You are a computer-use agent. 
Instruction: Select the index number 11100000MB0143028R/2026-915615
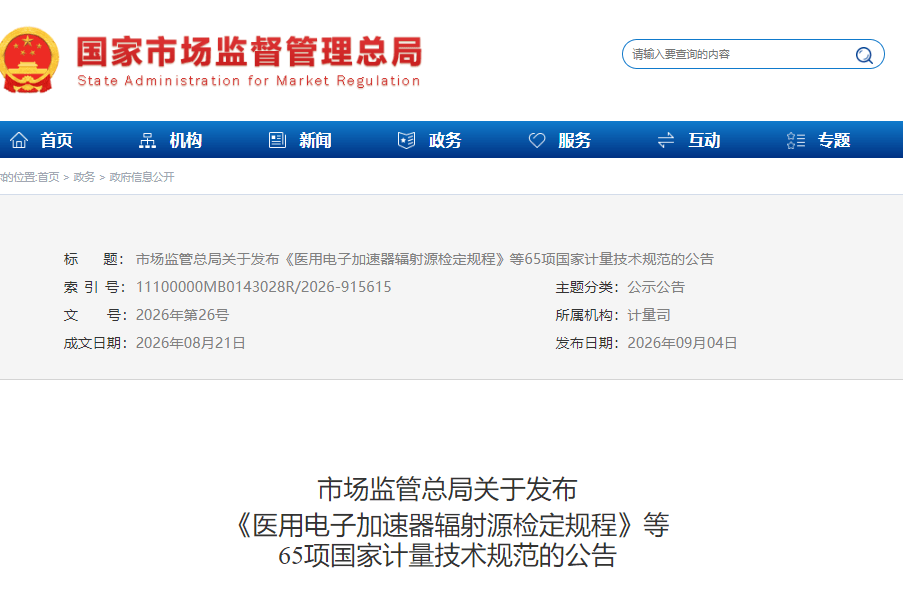point(264,287)
